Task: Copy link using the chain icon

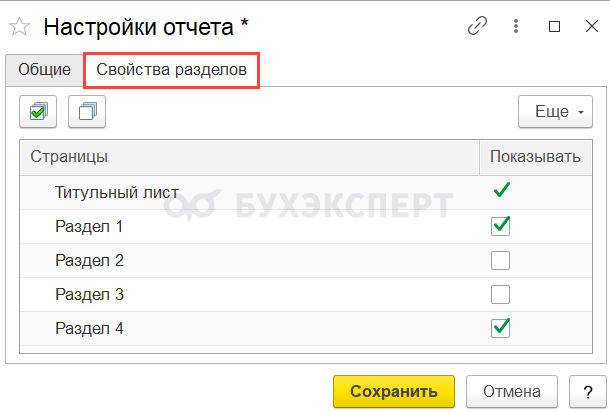Action: pos(477,26)
